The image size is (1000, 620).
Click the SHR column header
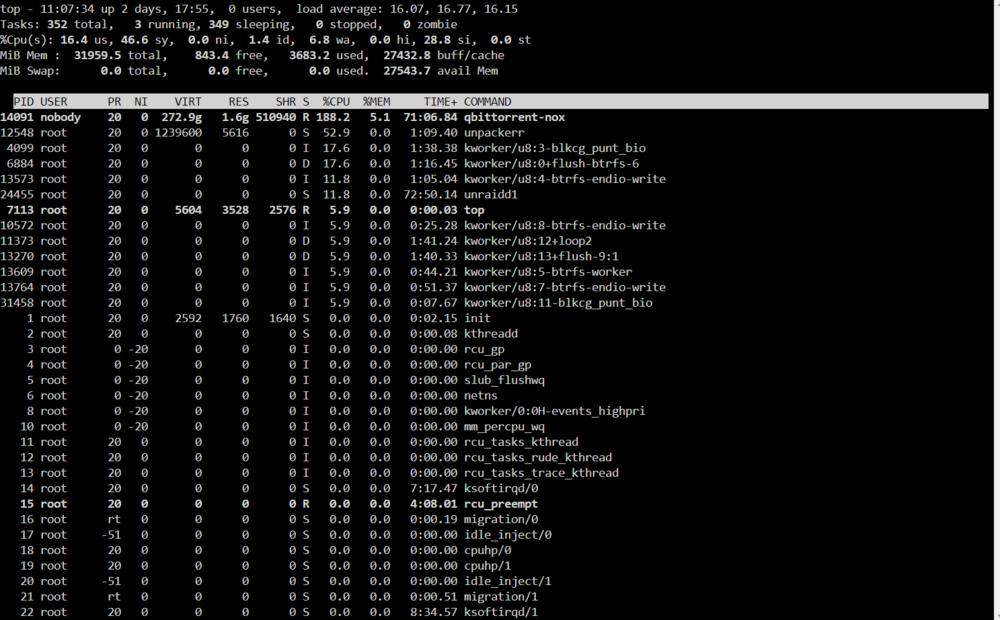click(286, 101)
